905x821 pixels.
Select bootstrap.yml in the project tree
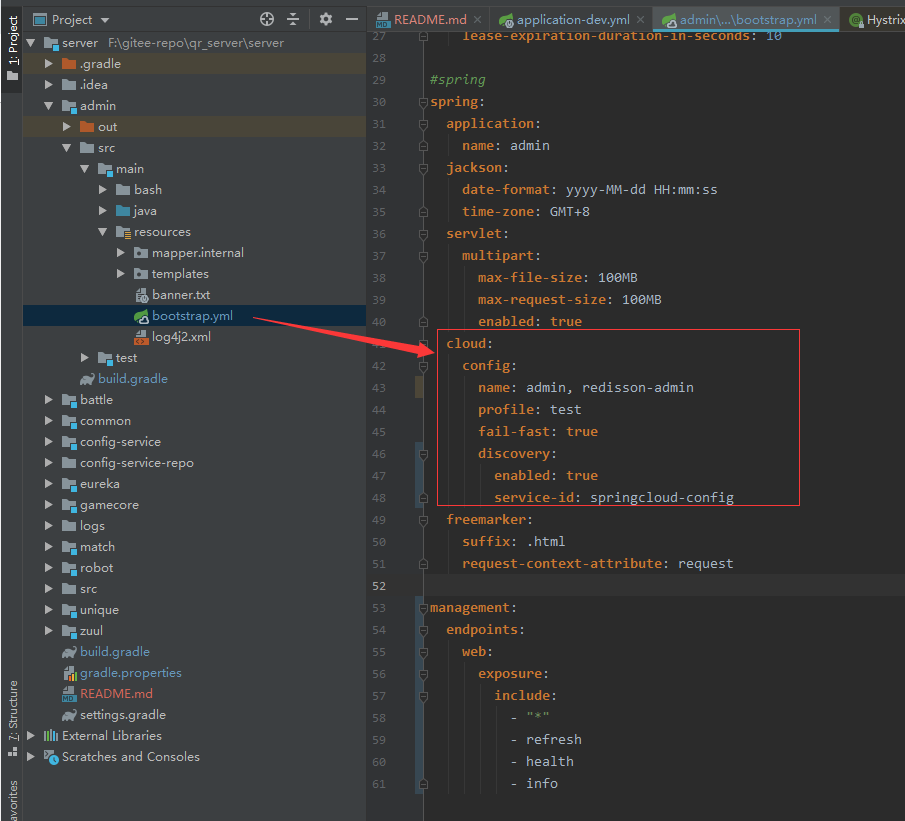point(192,316)
